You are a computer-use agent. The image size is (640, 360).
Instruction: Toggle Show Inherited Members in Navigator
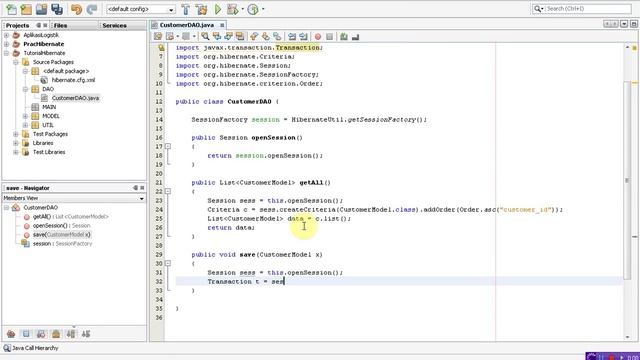tap(11, 334)
